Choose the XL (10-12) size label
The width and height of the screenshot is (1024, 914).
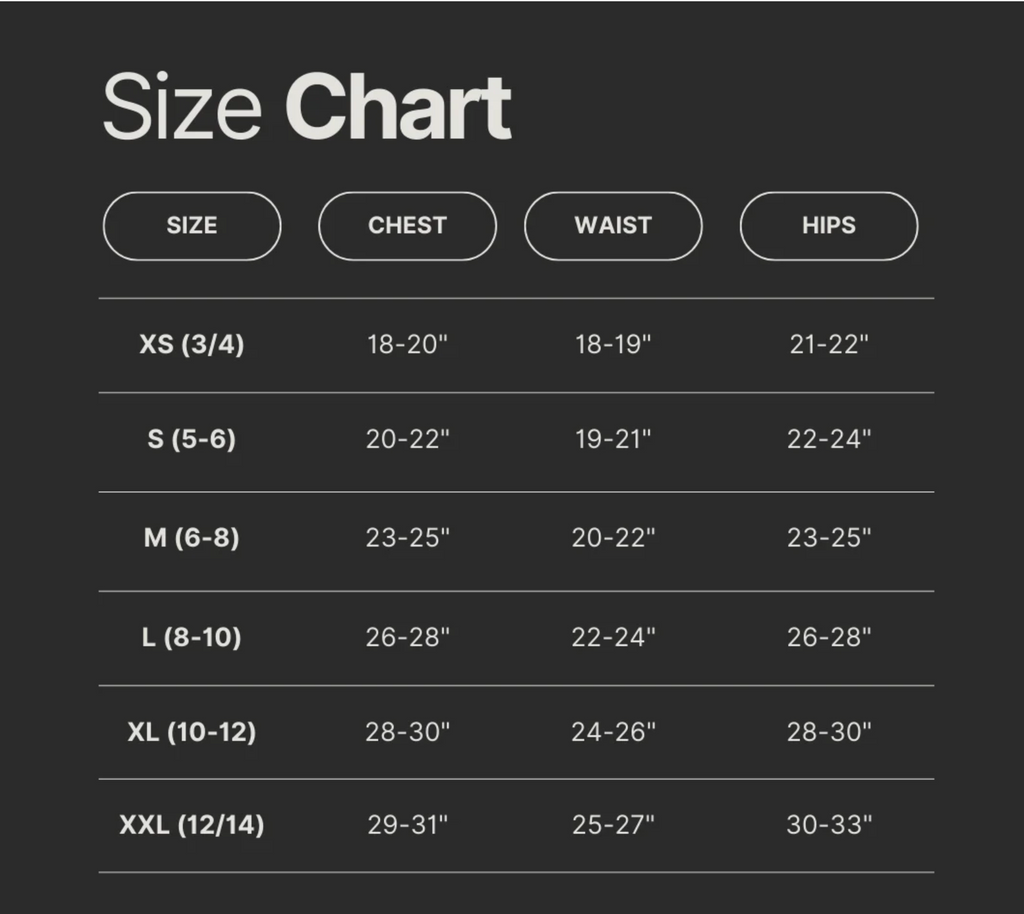pyautogui.click(x=192, y=732)
